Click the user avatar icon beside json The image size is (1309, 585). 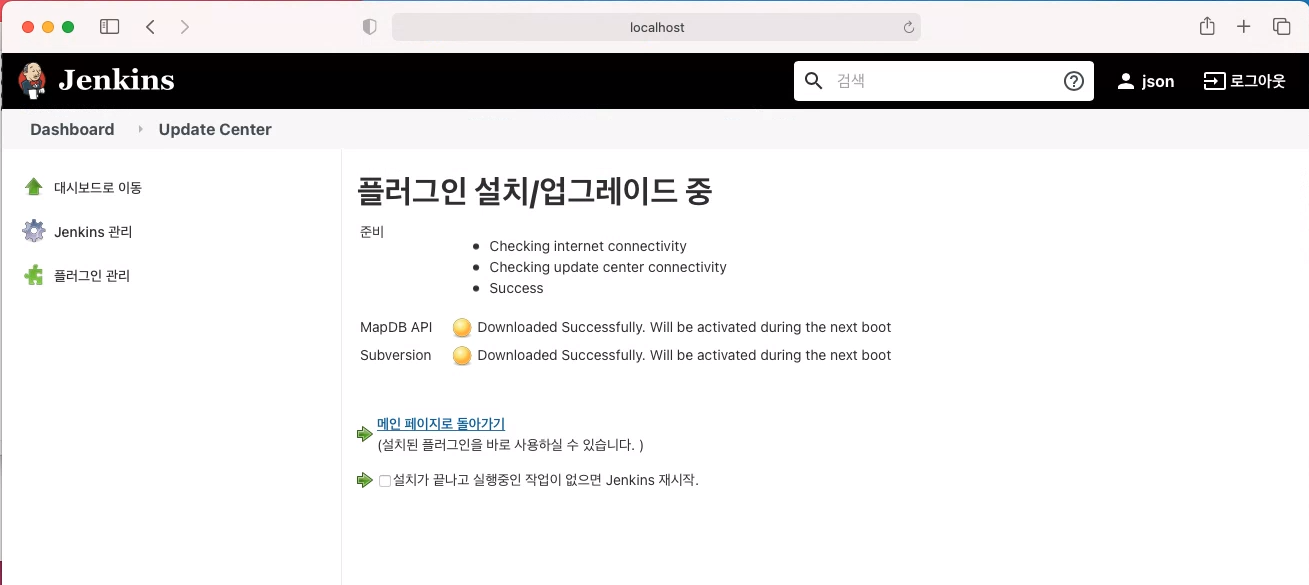[x=1126, y=81]
